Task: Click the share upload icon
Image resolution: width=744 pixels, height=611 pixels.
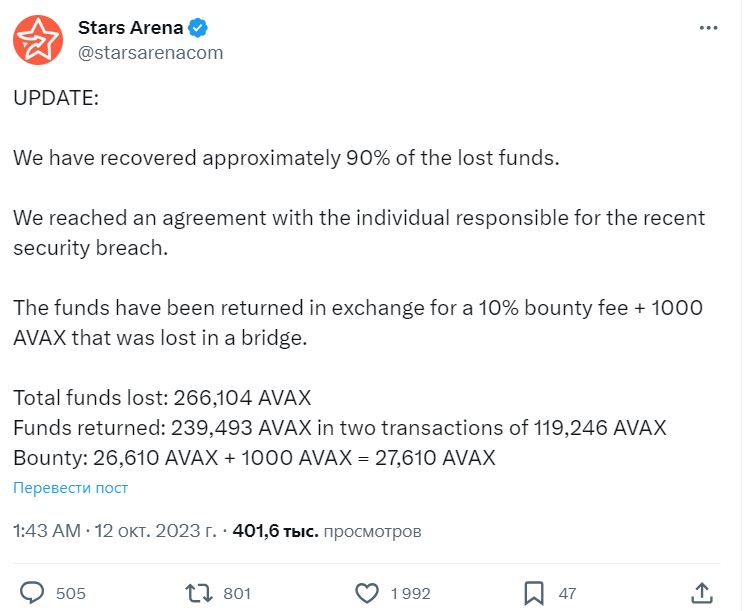Action: coord(702,593)
